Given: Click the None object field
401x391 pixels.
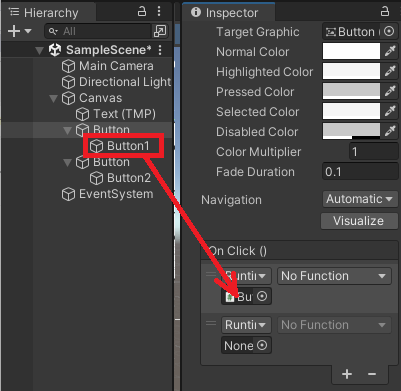Looking at the screenshot, I should click(246, 346).
